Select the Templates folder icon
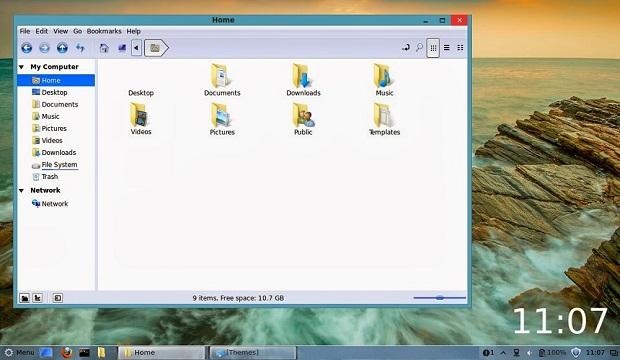620x360 pixels. [384, 115]
